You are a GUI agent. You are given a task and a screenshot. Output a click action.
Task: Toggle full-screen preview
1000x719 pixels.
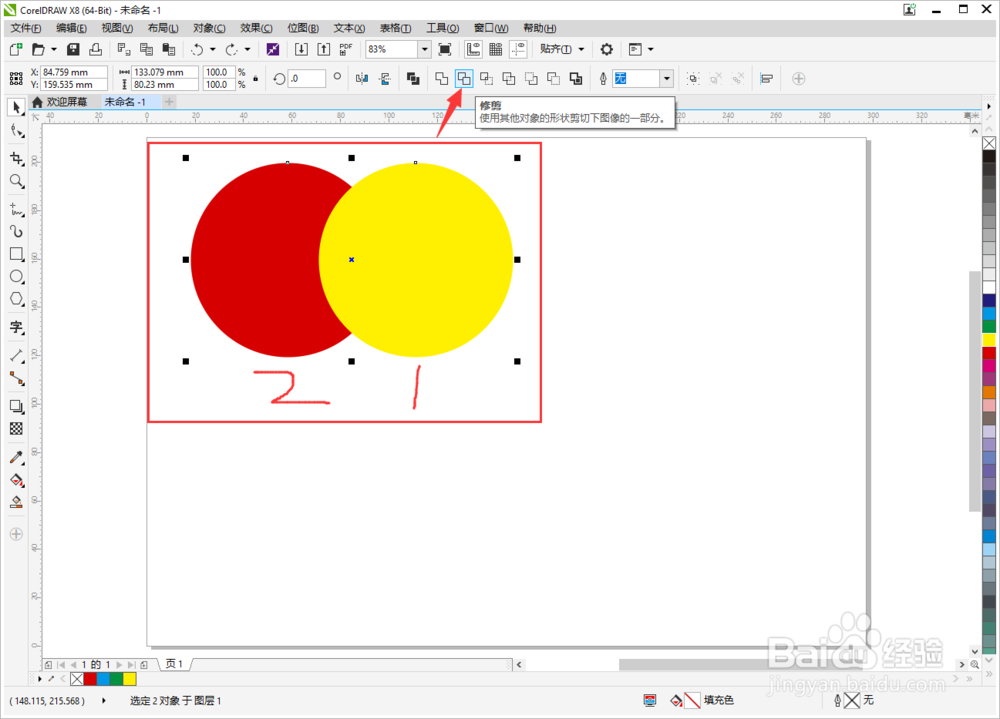click(445, 49)
